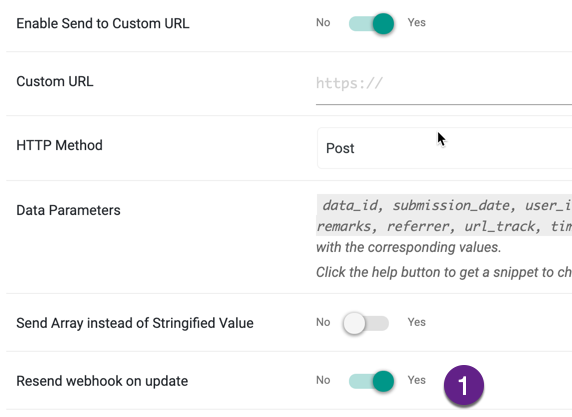Click the remarks, referrer, url_track code line
The width and height of the screenshot is (572, 417).
pos(444,227)
